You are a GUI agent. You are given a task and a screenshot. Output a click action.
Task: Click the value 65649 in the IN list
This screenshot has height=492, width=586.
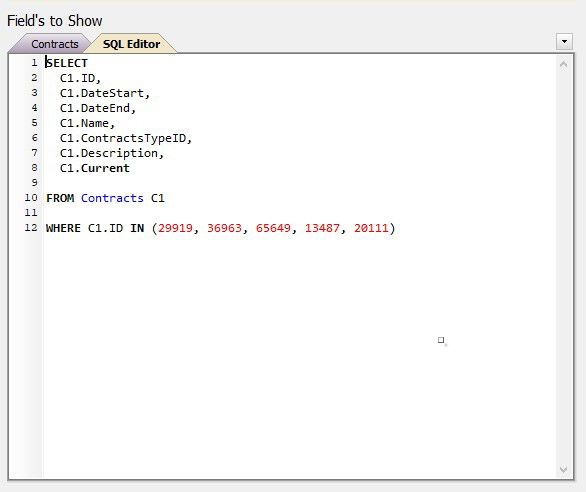click(273, 228)
